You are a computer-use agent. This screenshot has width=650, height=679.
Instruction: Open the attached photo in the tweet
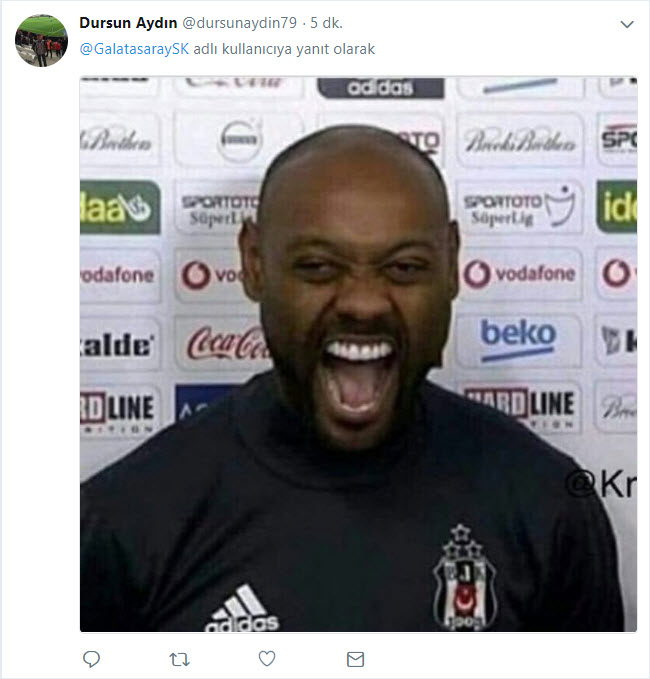coord(358,354)
